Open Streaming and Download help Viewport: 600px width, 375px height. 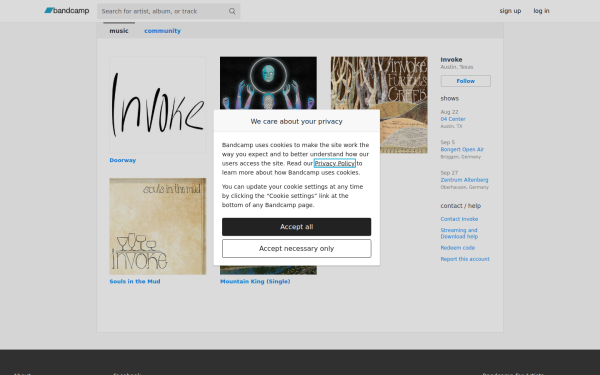[x=459, y=233]
